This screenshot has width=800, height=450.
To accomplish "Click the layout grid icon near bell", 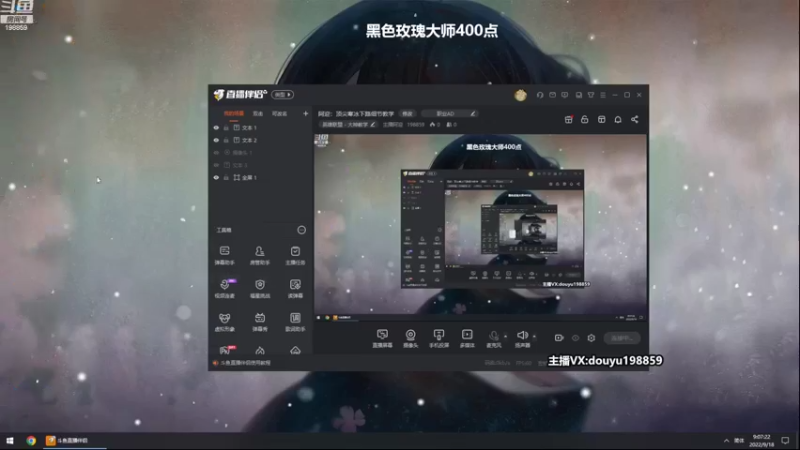I will pyautogui.click(x=602, y=119).
